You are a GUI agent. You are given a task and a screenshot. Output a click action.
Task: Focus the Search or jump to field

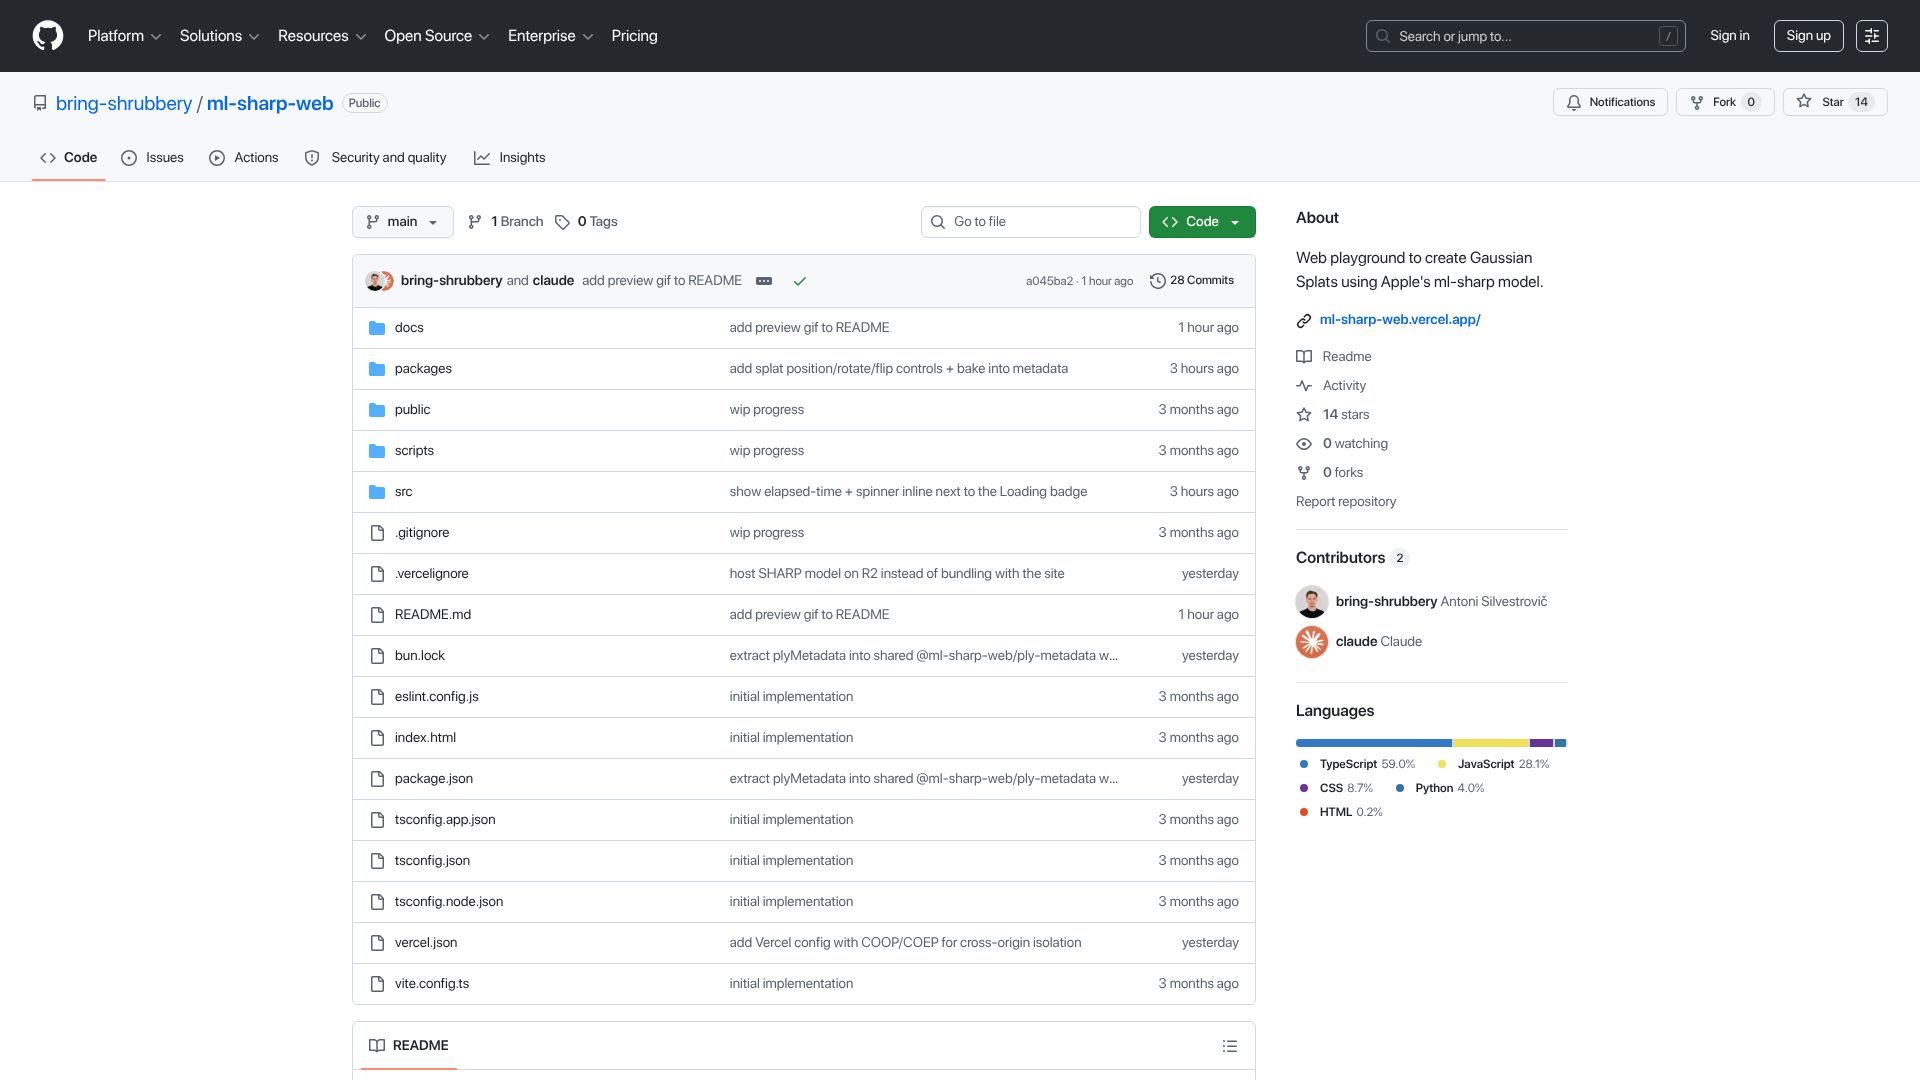pyautogui.click(x=1525, y=36)
